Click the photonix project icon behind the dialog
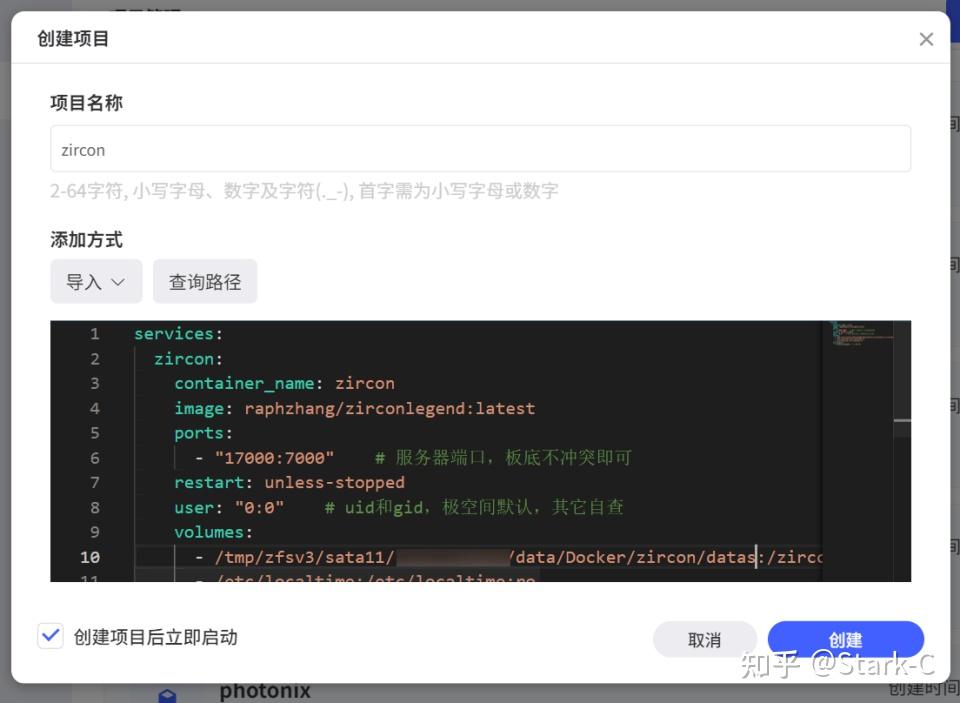Viewport: 960px width, 703px height. point(168,694)
